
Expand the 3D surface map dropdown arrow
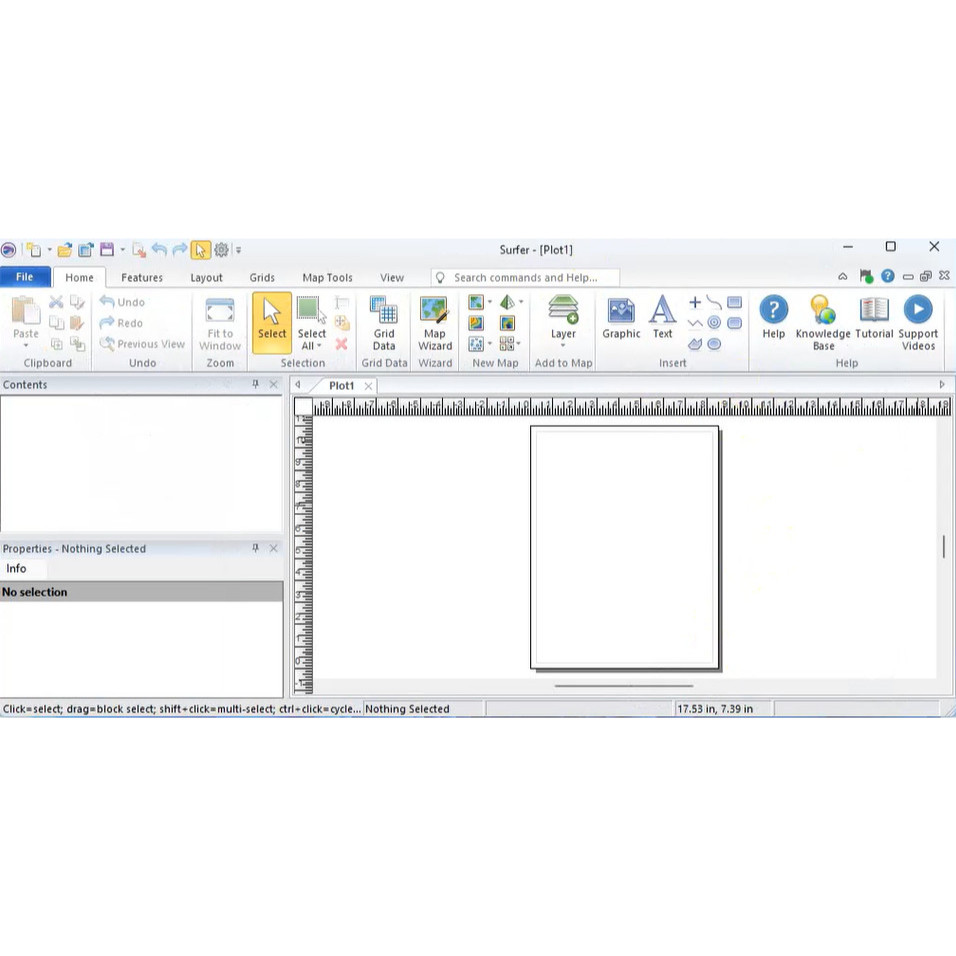[x=521, y=302]
